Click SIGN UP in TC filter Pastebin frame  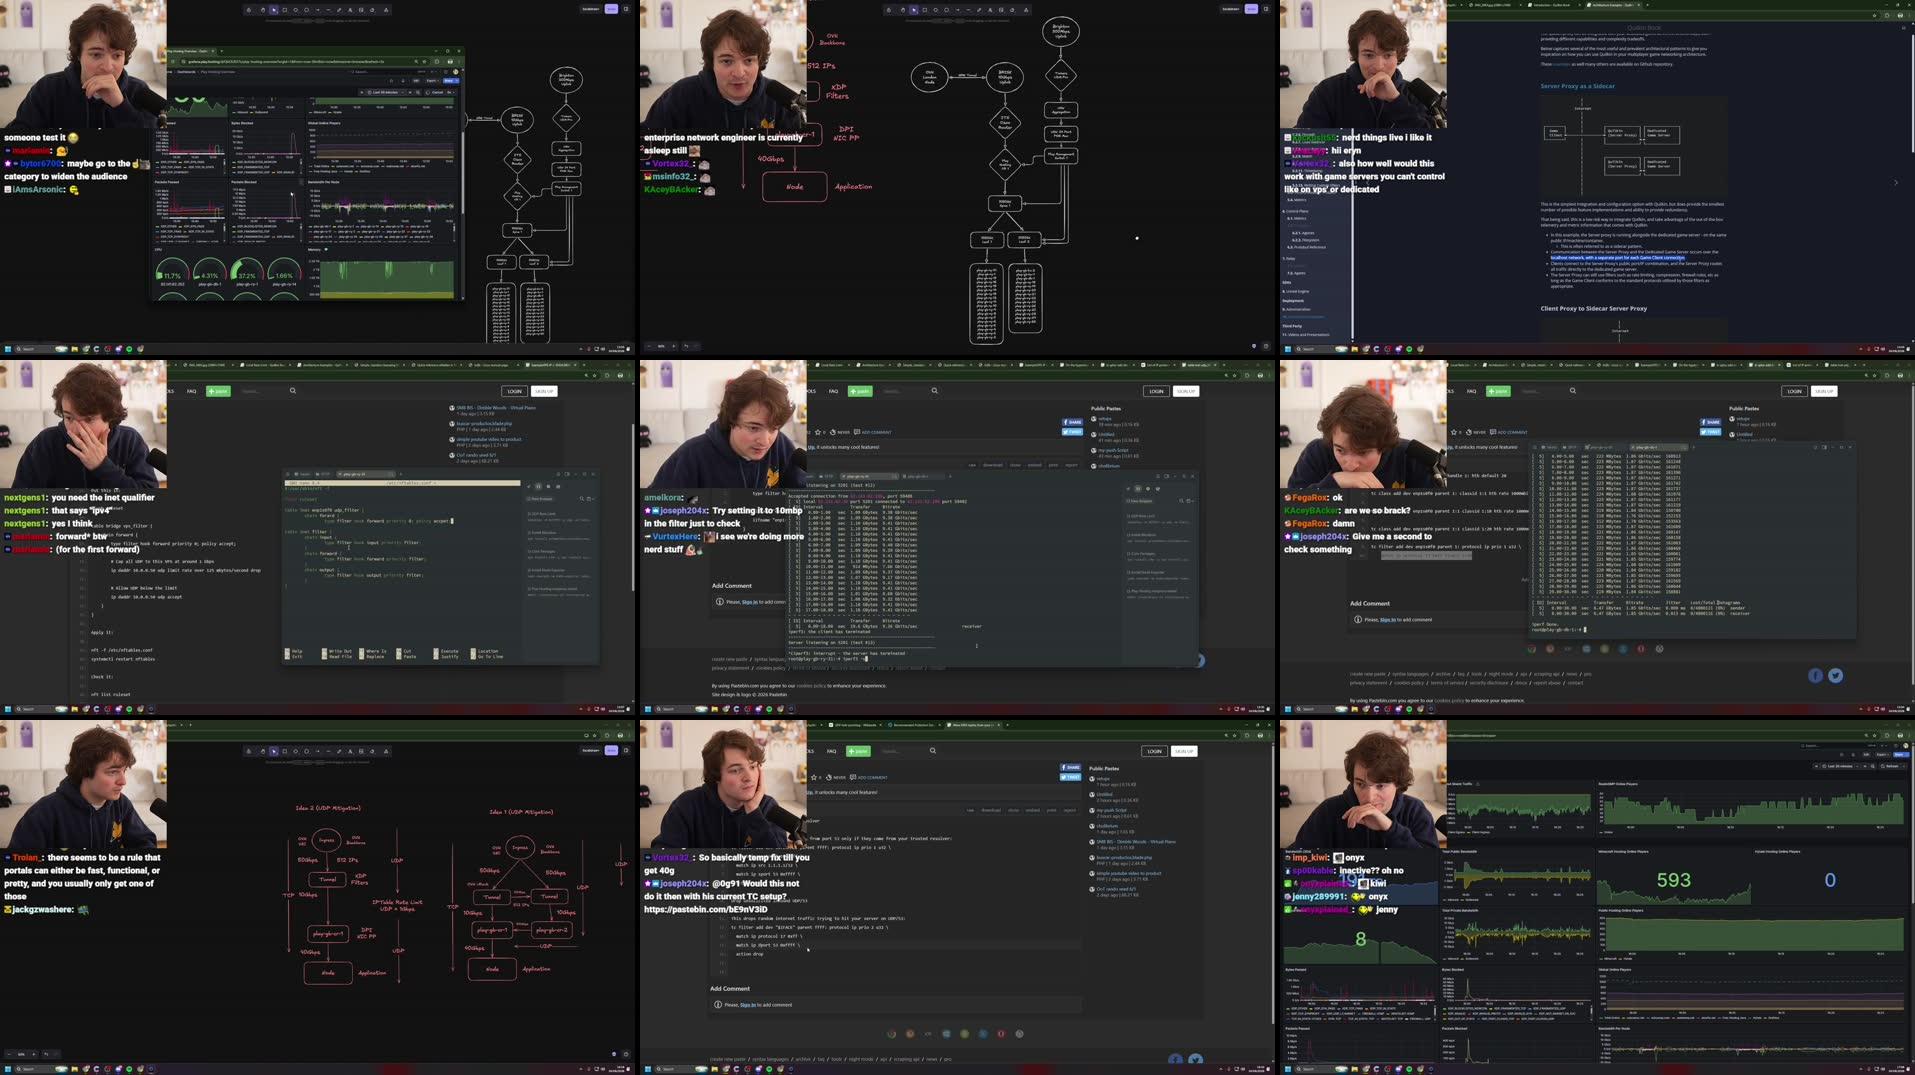(1184, 751)
